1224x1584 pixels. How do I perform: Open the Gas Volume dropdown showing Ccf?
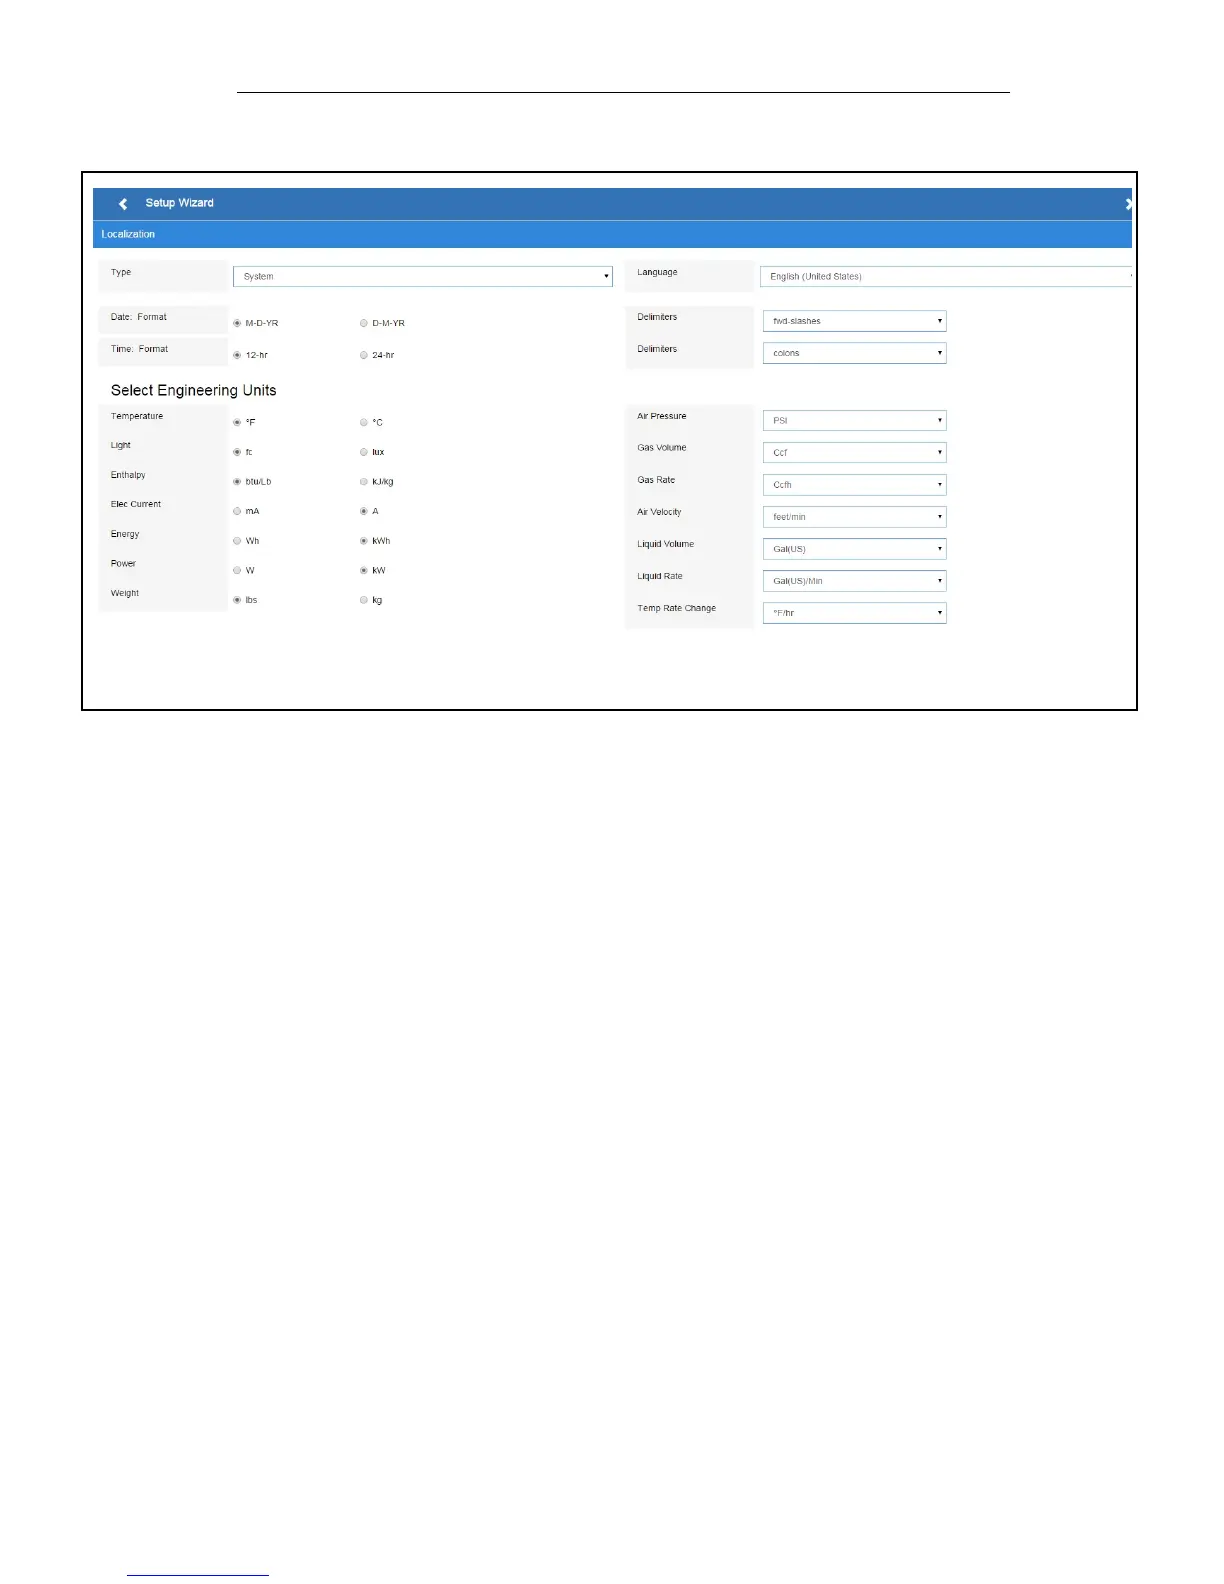[854, 452]
